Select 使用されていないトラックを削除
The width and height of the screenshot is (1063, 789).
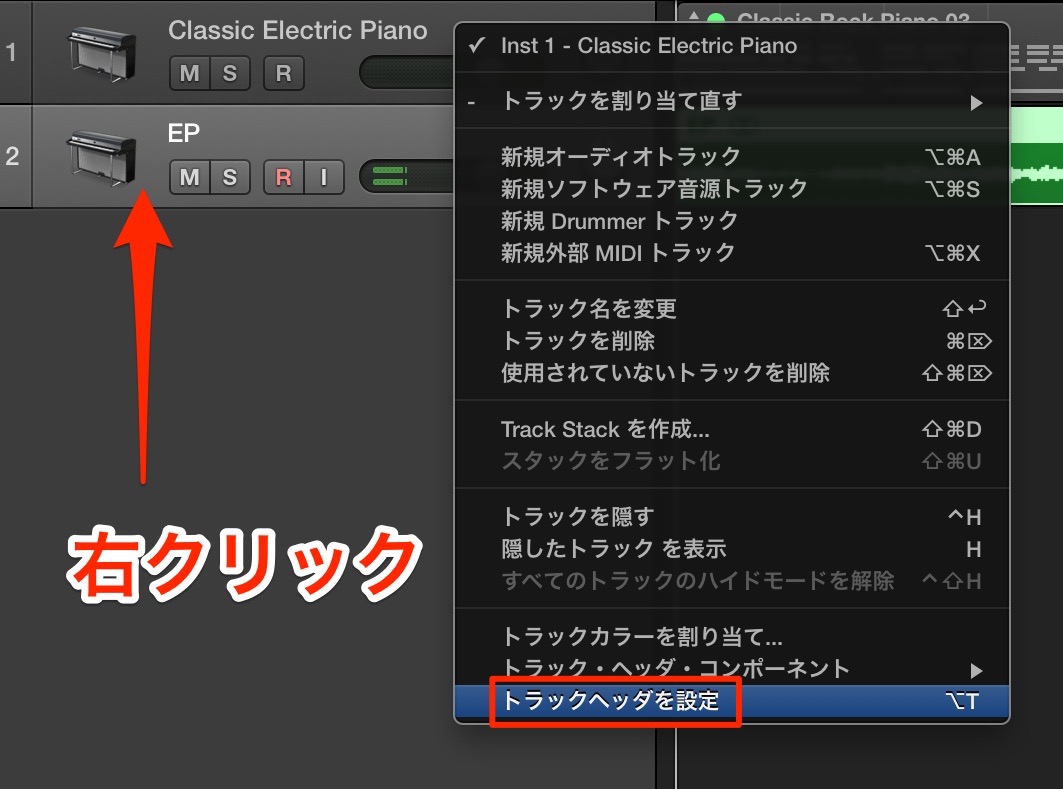tap(731, 373)
